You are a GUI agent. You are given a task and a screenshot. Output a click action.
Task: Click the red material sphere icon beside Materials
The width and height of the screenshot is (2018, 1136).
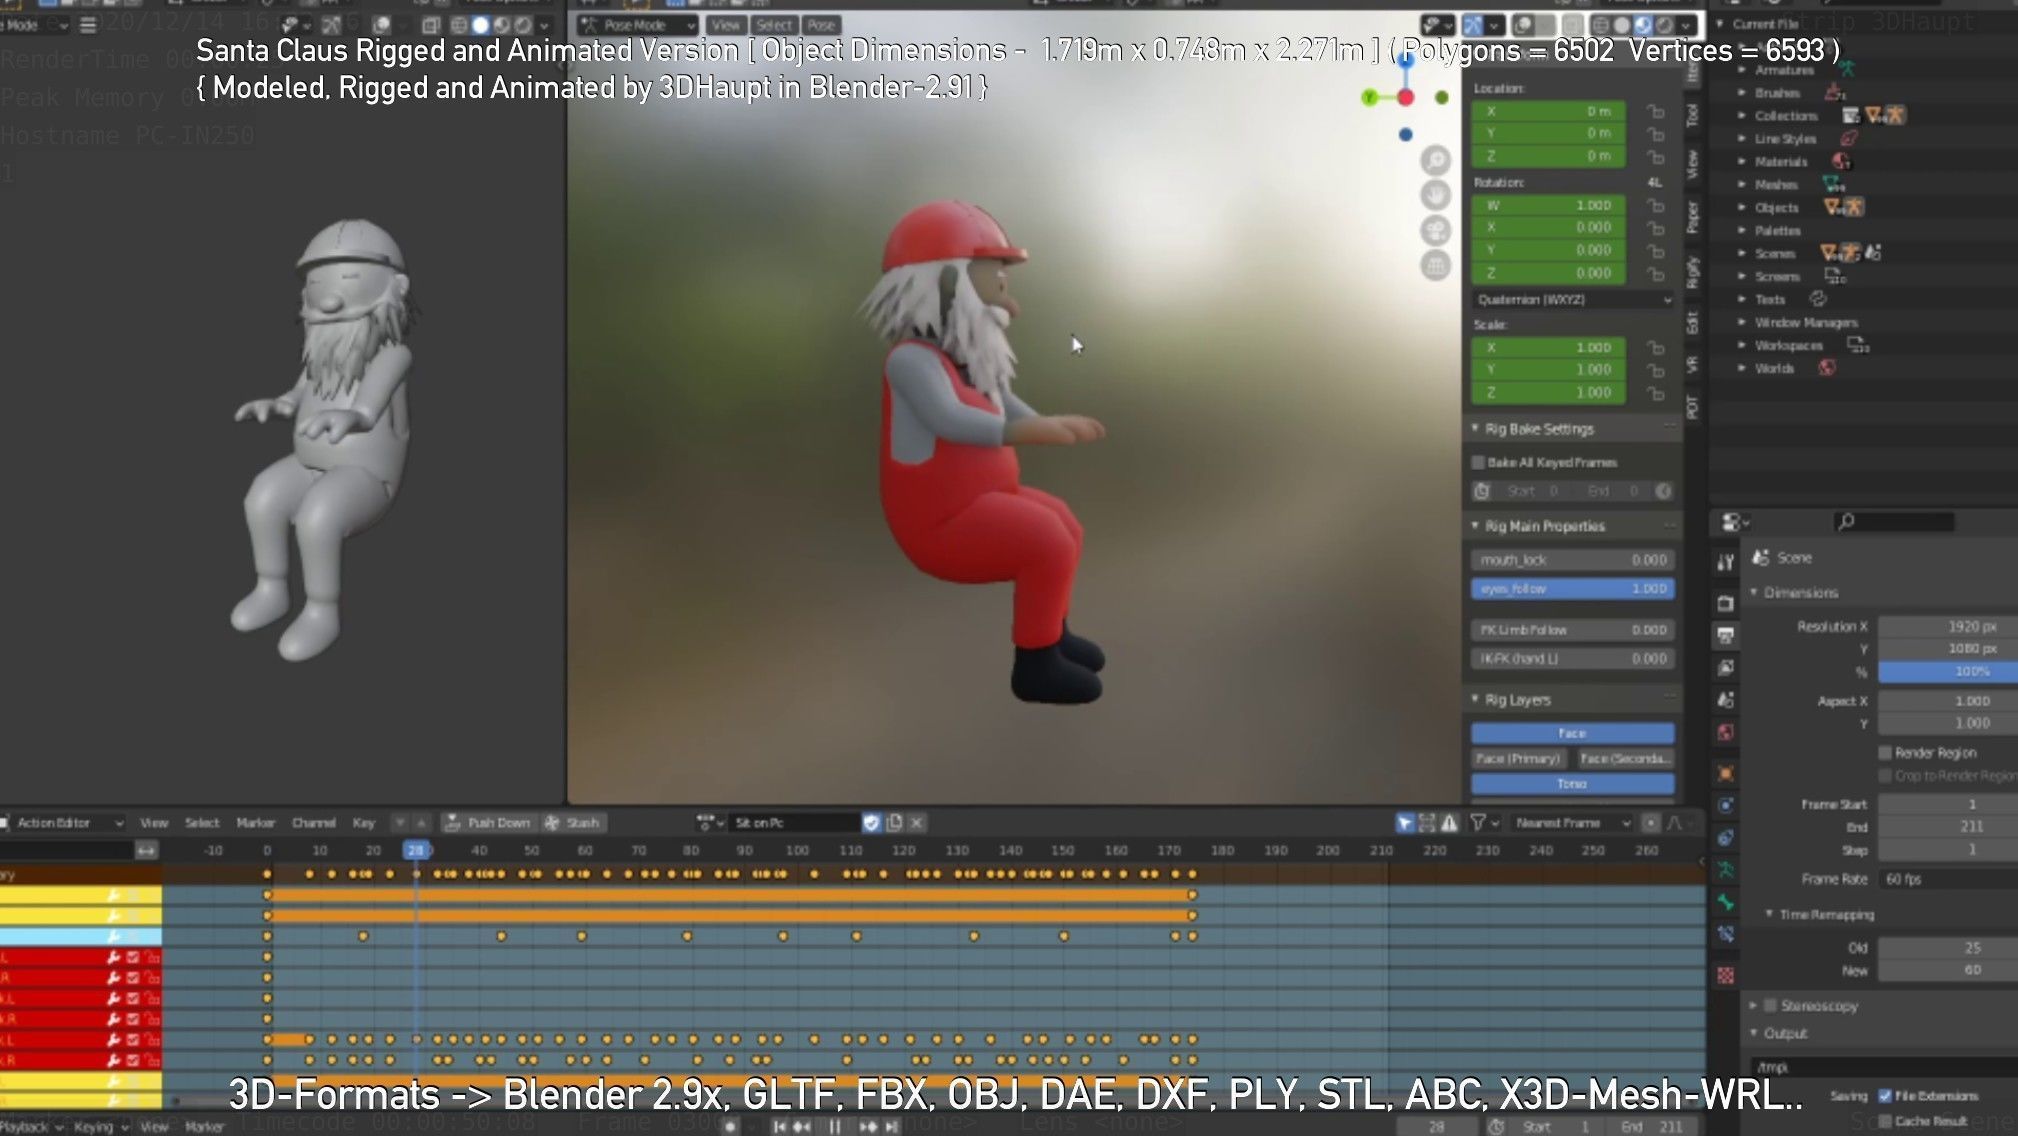[1840, 161]
